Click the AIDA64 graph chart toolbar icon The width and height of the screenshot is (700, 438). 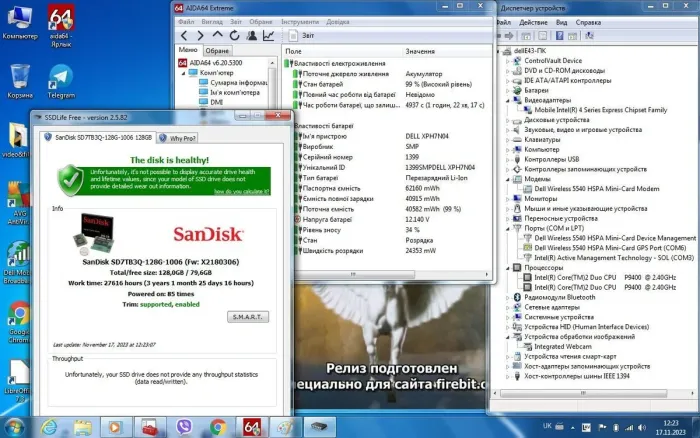click(269, 35)
